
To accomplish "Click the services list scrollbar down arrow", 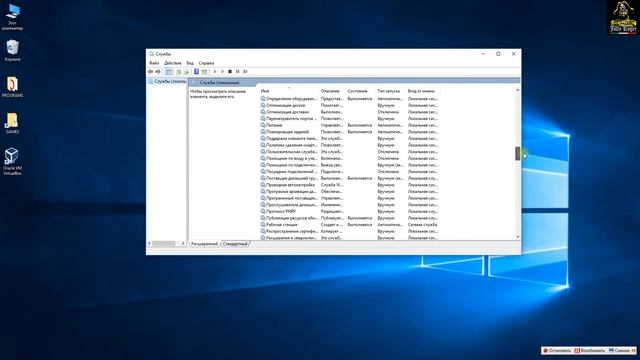I will pos(518,237).
